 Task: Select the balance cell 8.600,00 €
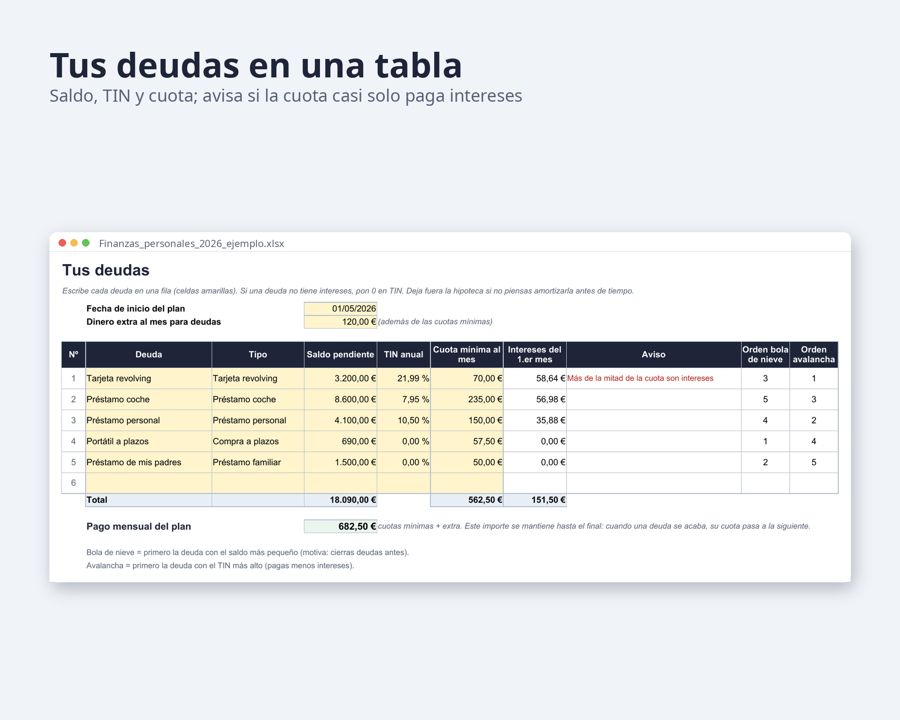(340, 399)
